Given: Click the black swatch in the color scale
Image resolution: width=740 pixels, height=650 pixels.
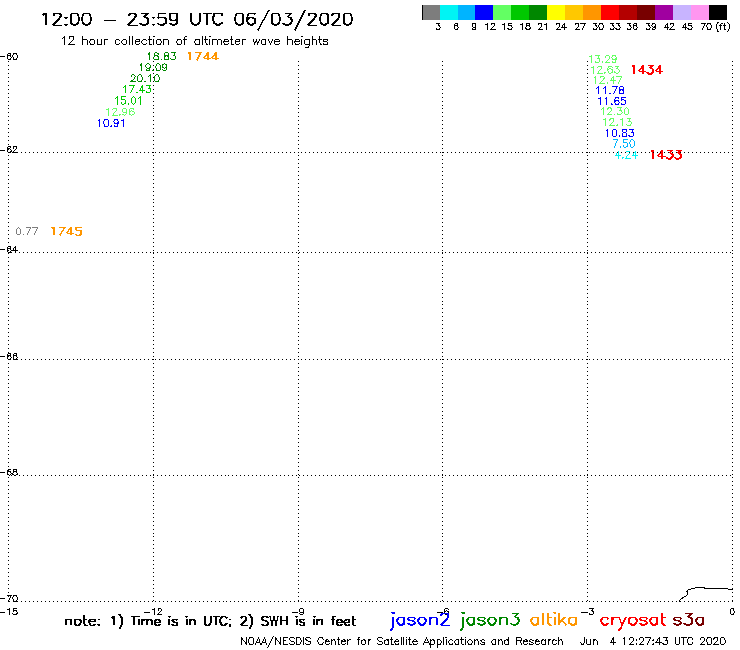Looking at the screenshot, I should 718,12.
